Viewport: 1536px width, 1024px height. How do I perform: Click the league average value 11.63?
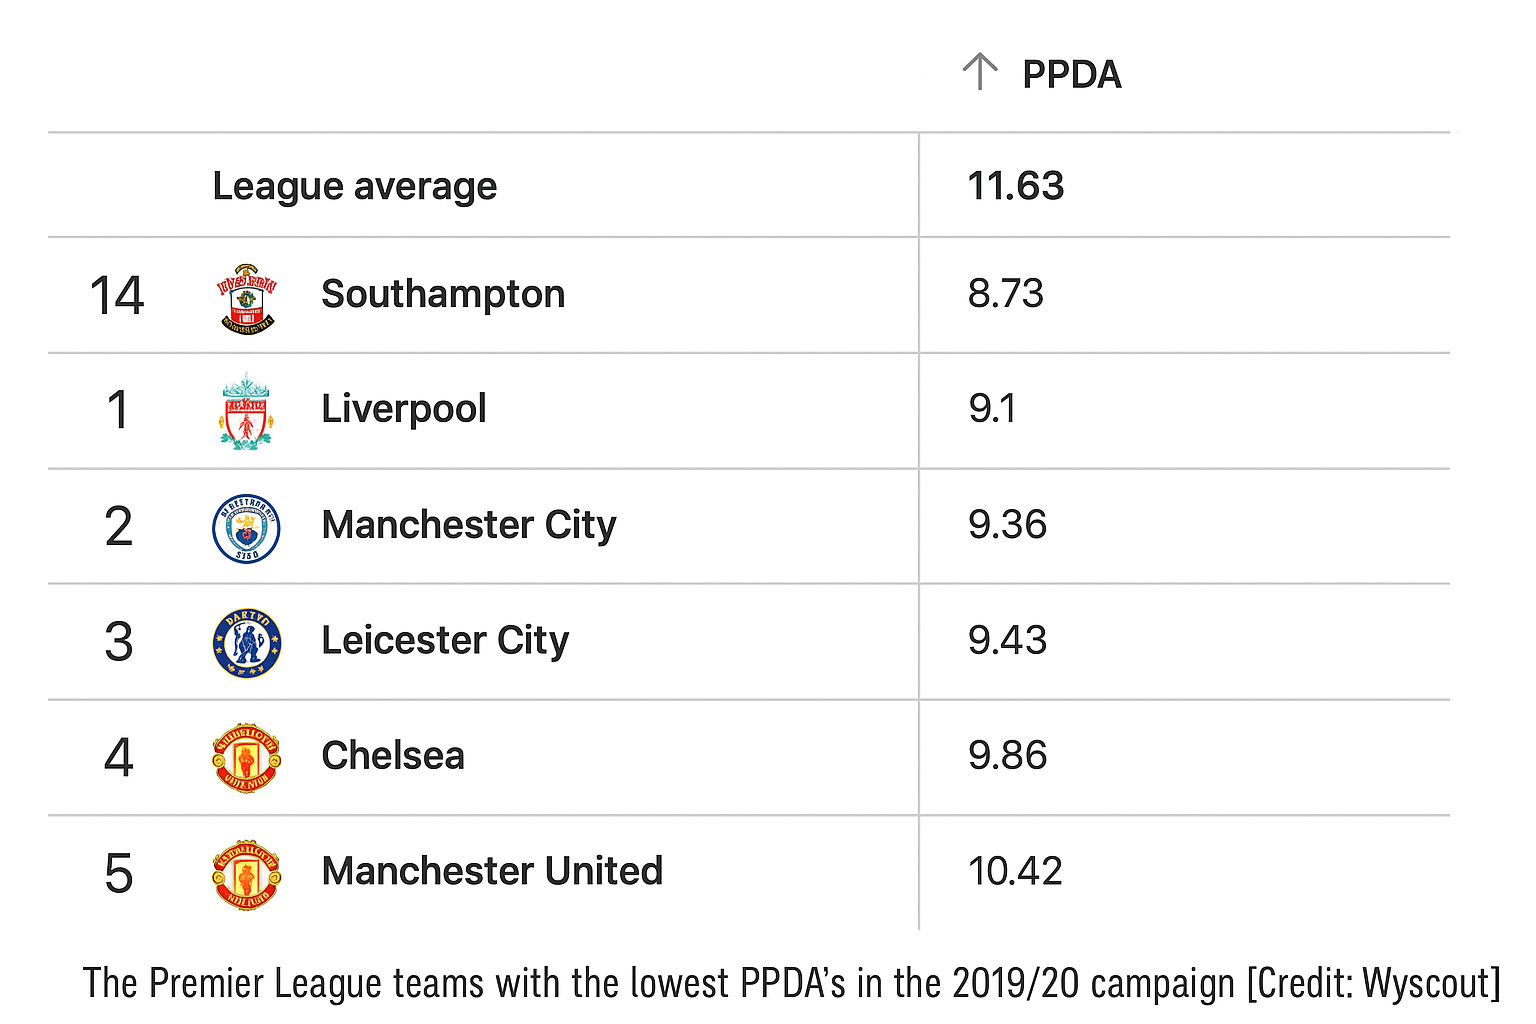(1016, 186)
